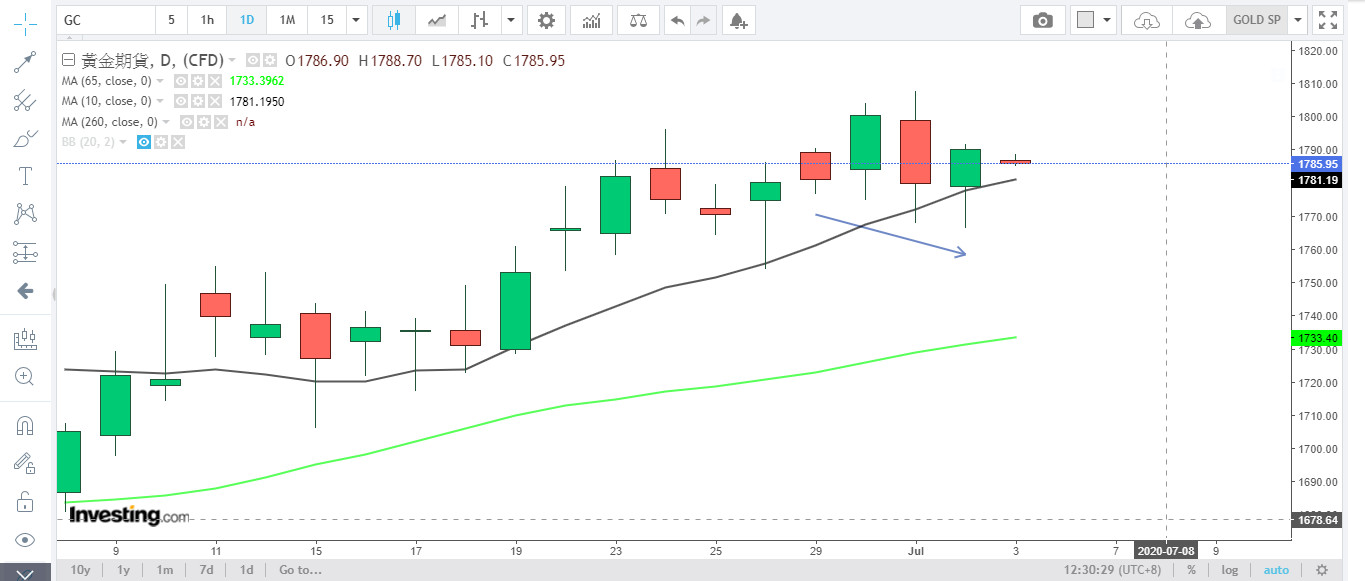Hide the MA 10 indicator
This screenshot has width=1365, height=581.
[181, 101]
